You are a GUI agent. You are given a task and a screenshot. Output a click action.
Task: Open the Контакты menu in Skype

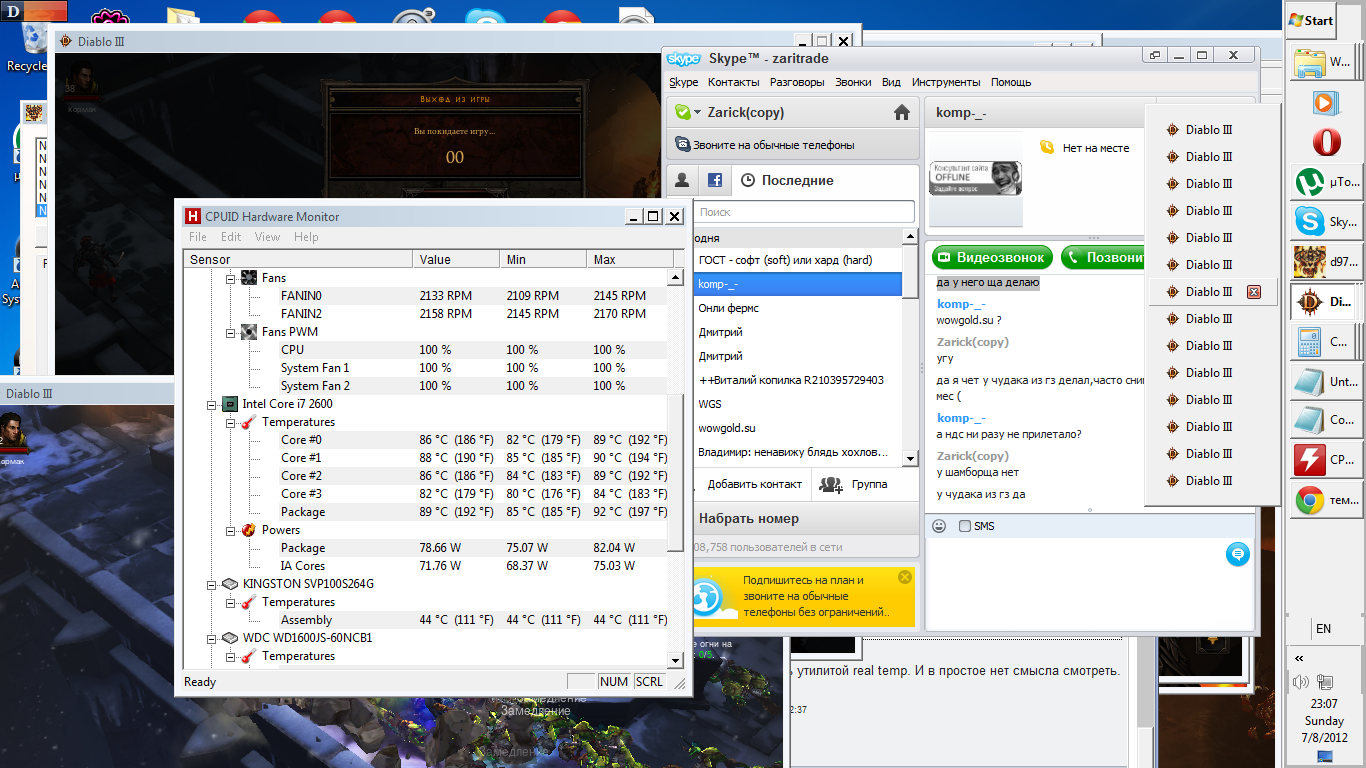pos(733,82)
